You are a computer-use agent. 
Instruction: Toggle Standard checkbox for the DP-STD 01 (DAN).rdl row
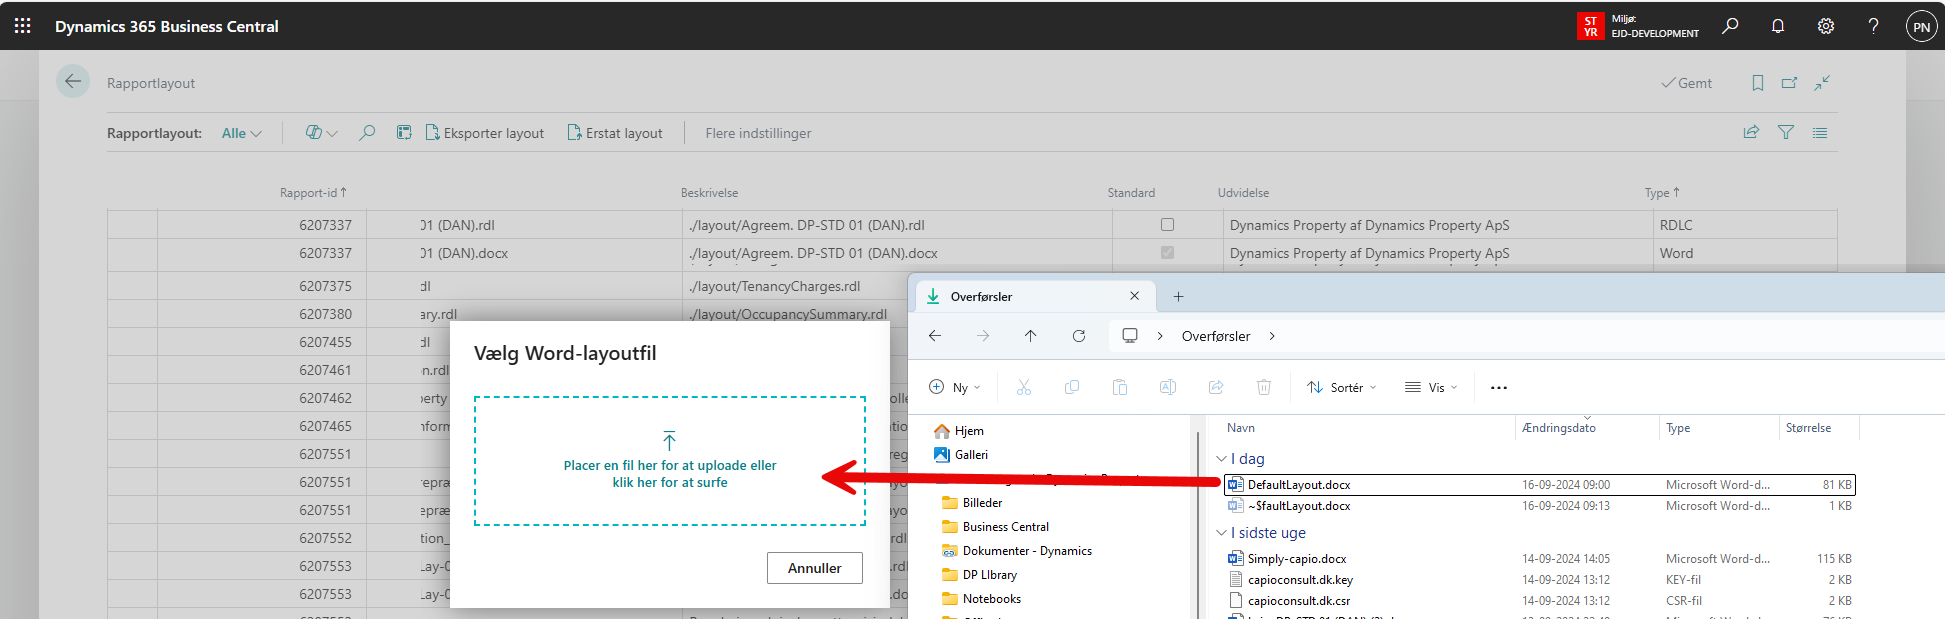point(1167,225)
